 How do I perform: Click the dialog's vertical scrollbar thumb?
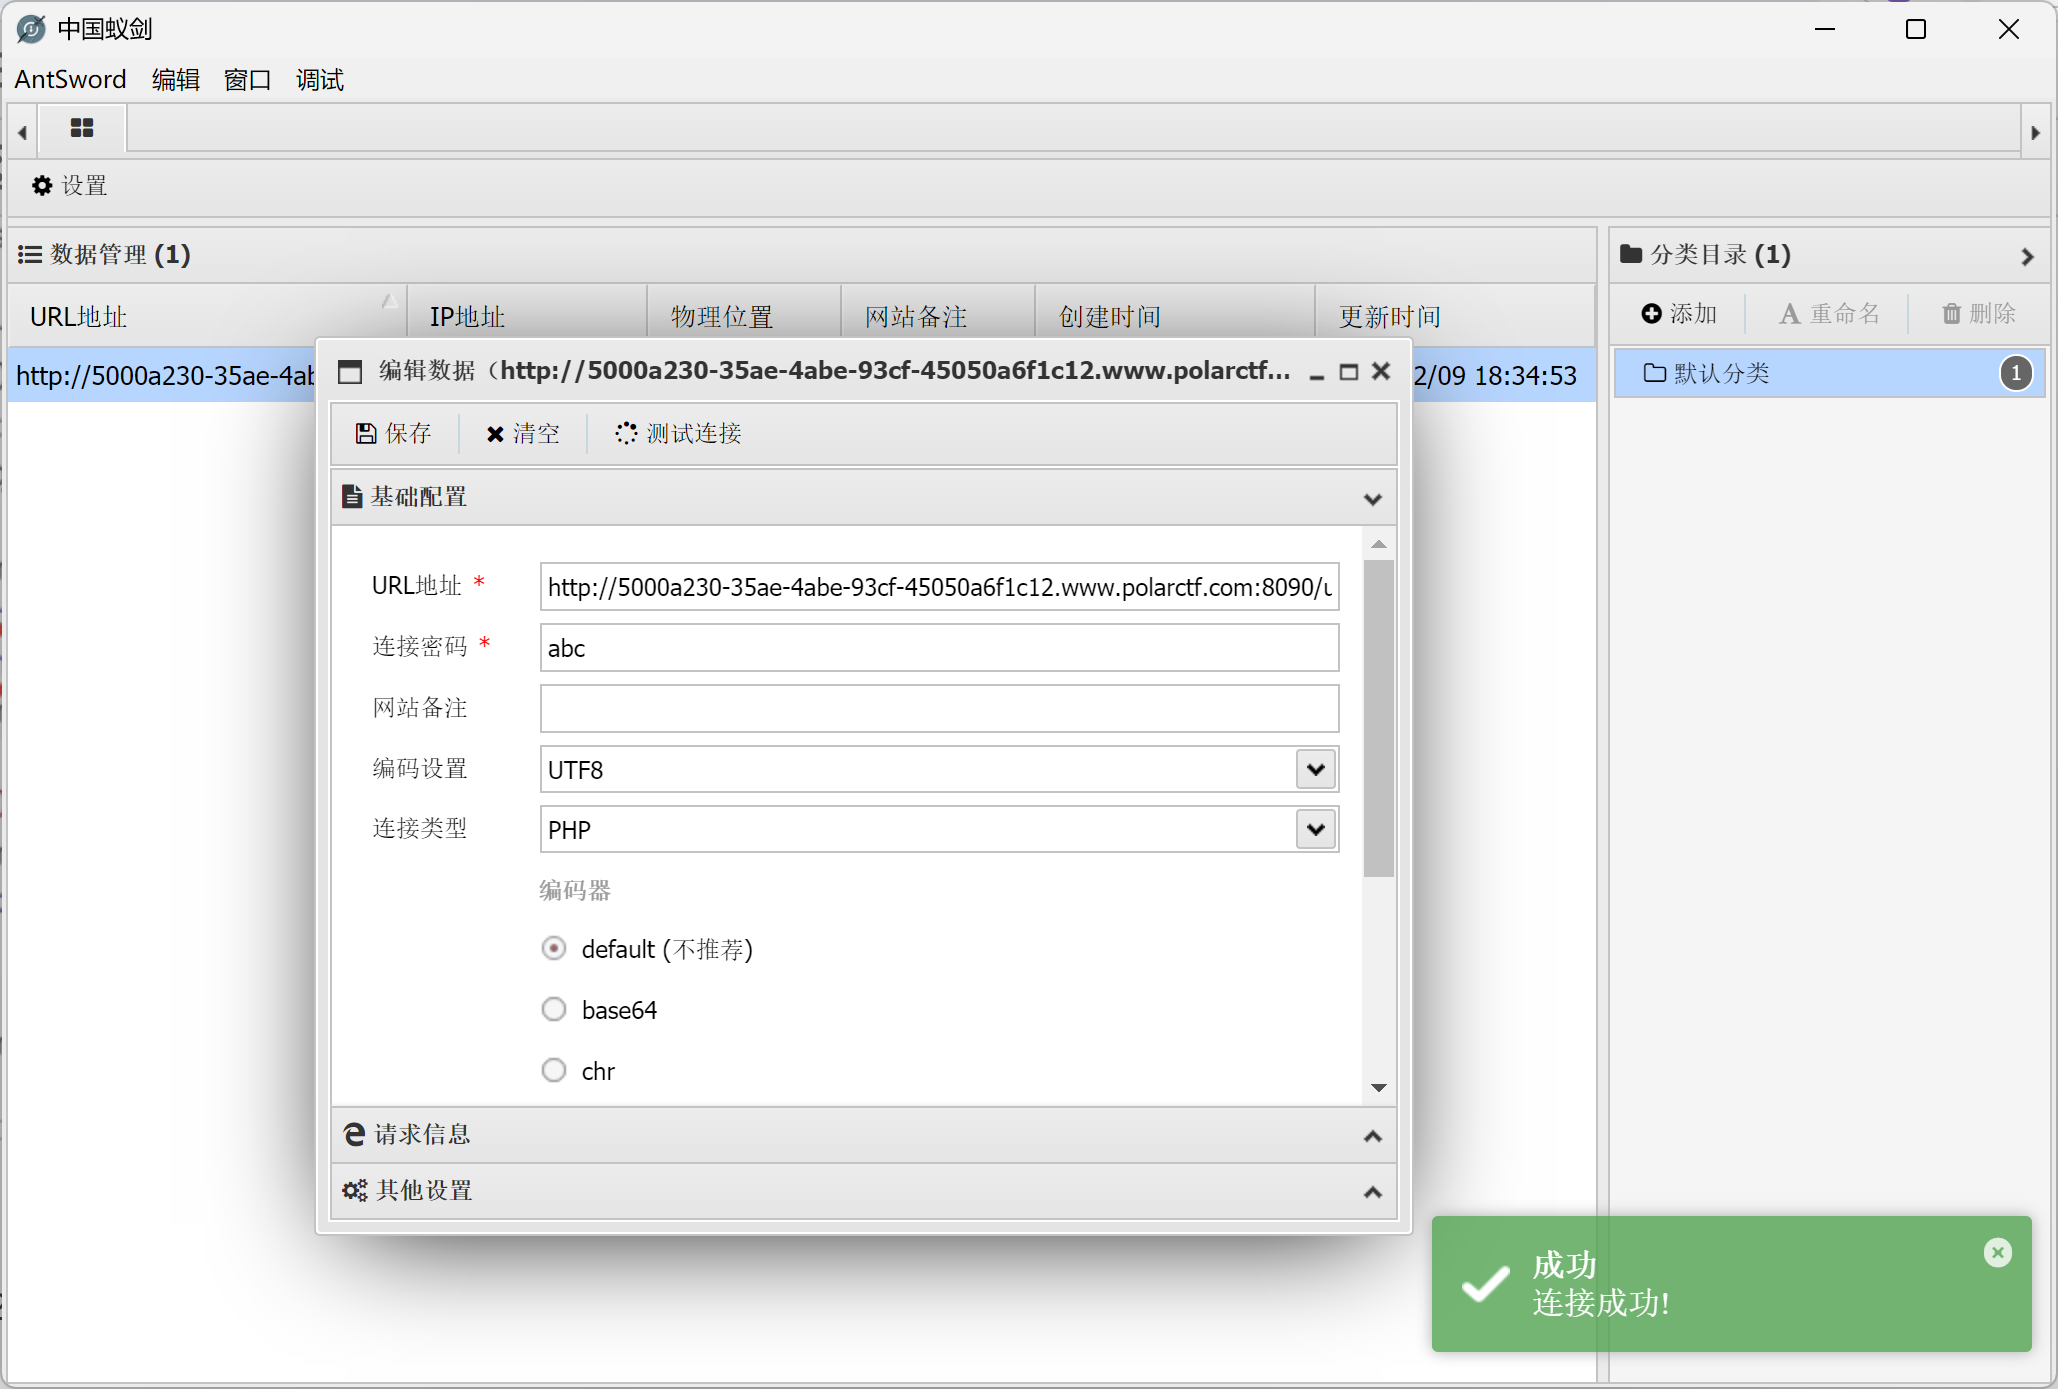1378,716
